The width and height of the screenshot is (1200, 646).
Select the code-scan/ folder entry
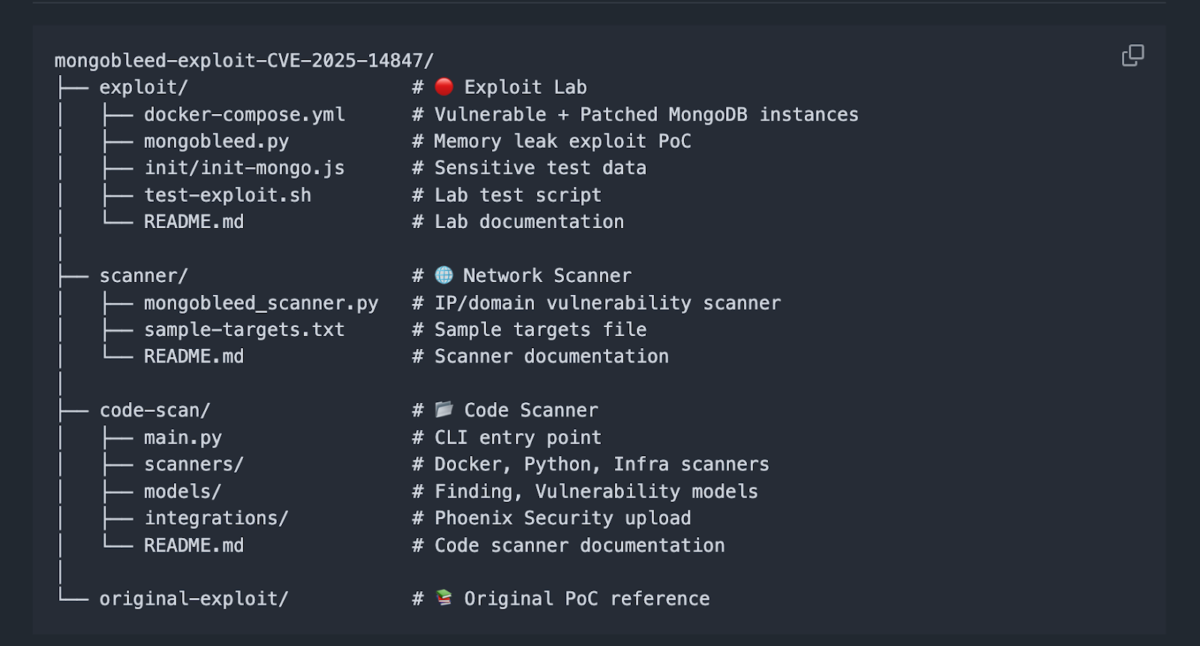pyautogui.click(x=155, y=410)
